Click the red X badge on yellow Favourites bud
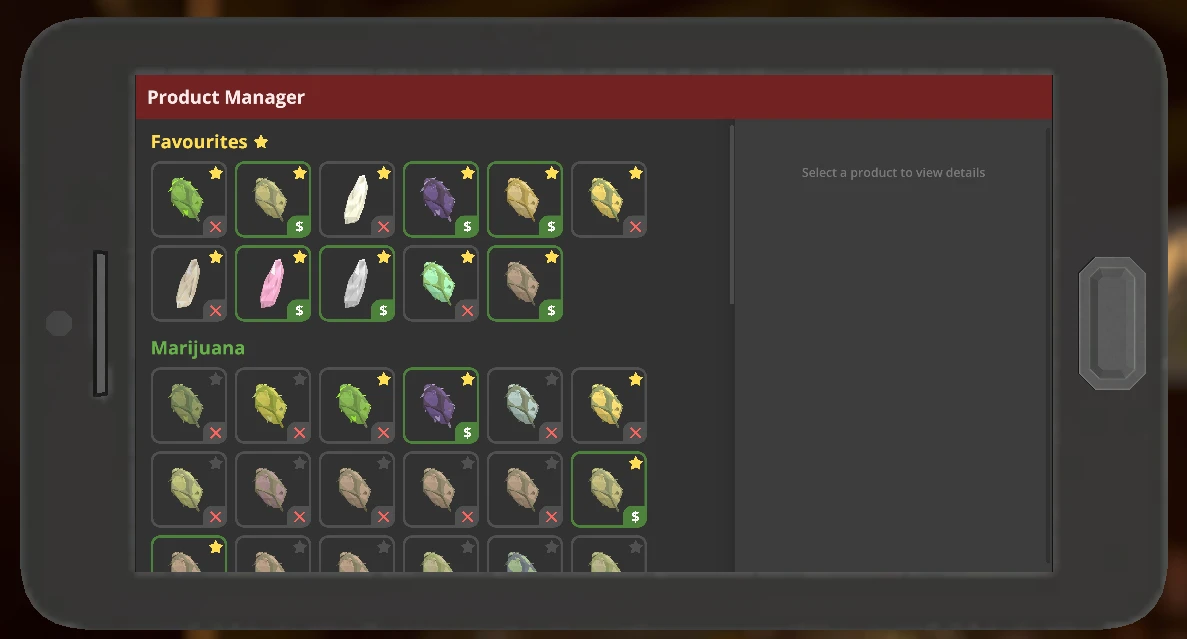Viewport: 1187px width, 639px height. click(635, 226)
